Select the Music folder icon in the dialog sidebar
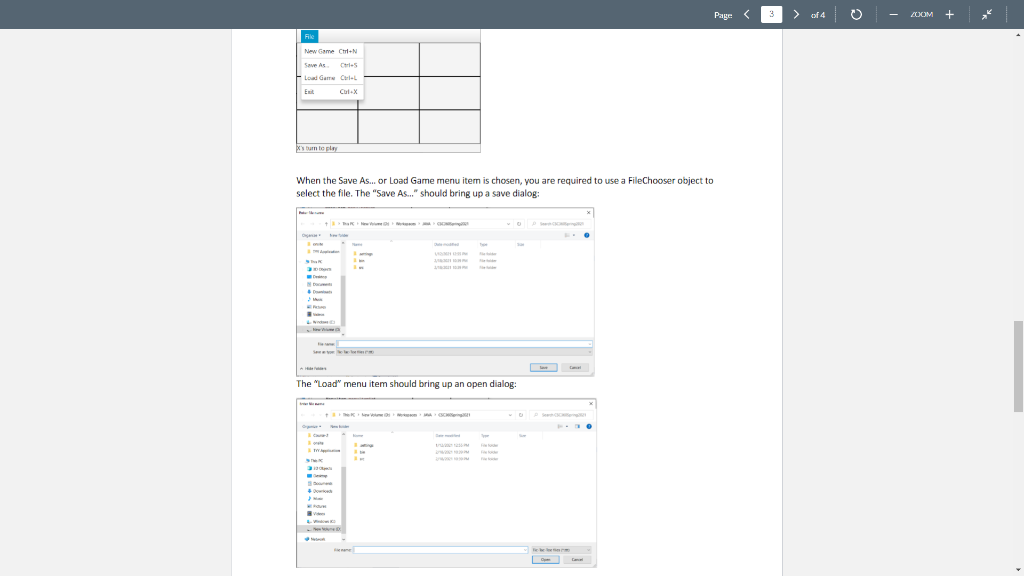The image size is (1024, 576). pyautogui.click(x=310, y=300)
